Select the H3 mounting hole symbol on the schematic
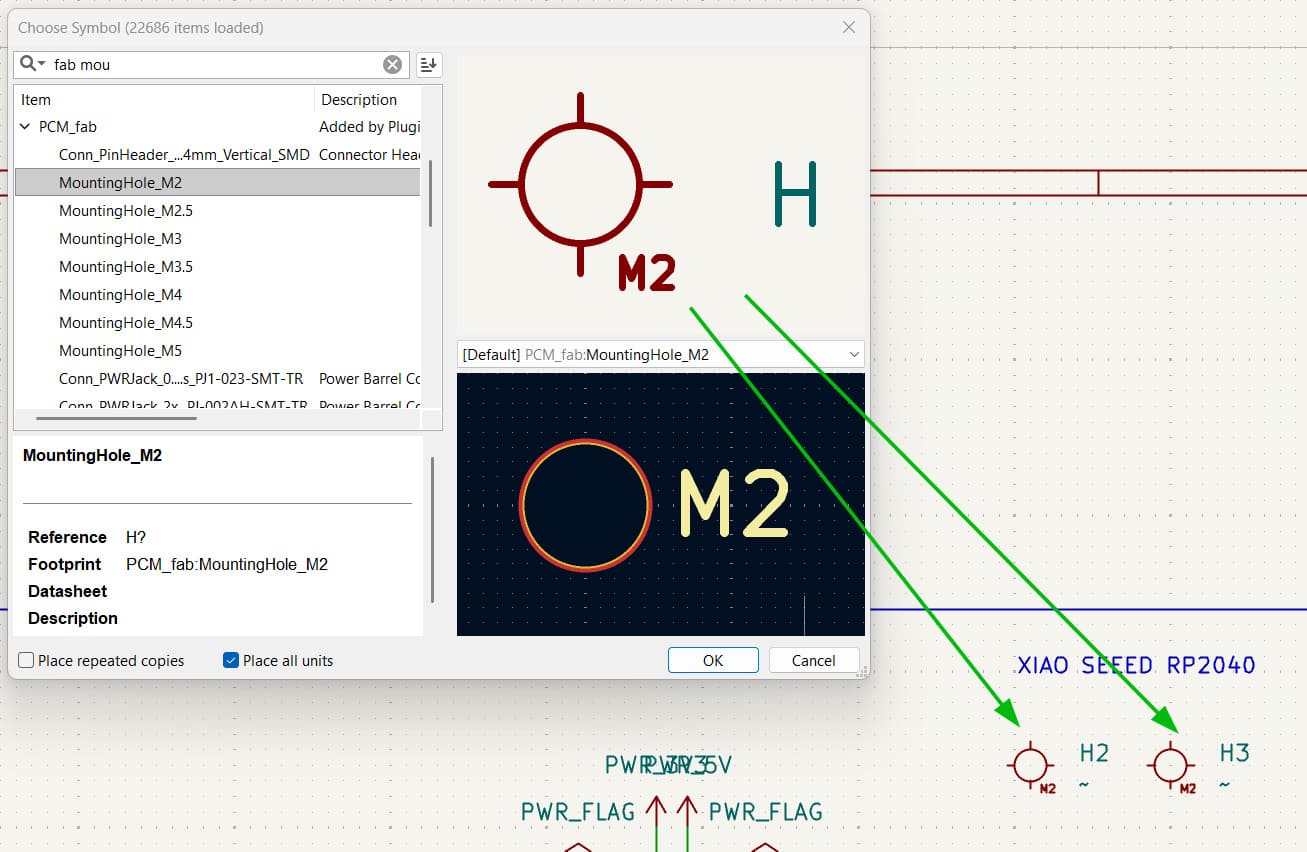 (x=1170, y=766)
